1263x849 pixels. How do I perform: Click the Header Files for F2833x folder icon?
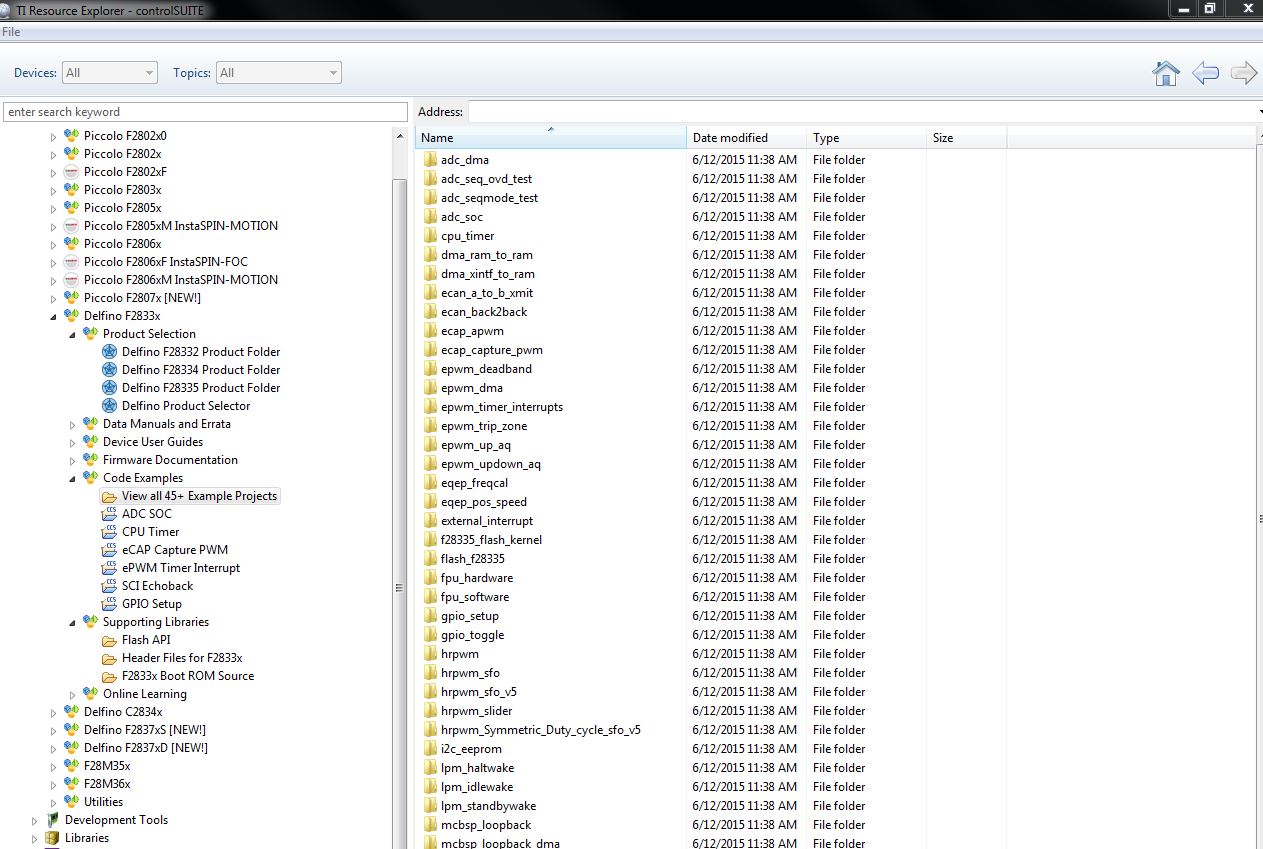pyautogui.click(x=110, y=658)
